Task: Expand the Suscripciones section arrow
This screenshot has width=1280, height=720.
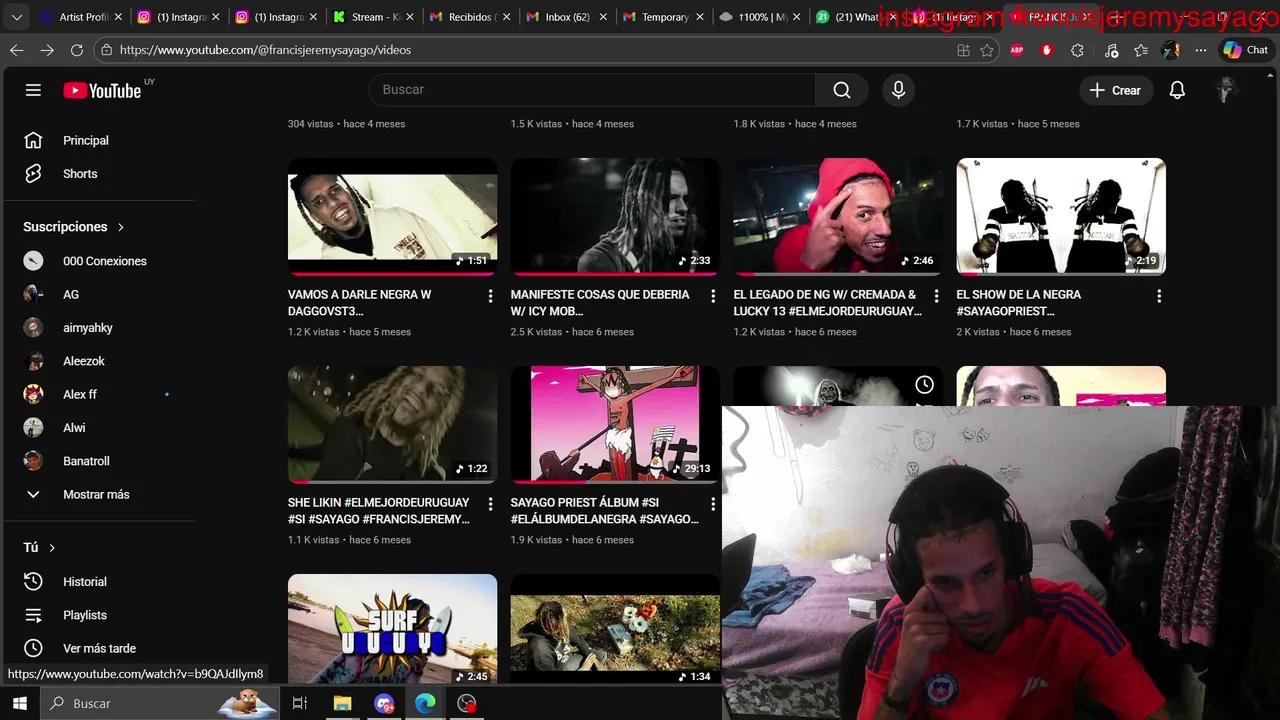Action: pyautogui.click(x=121, y=227)
